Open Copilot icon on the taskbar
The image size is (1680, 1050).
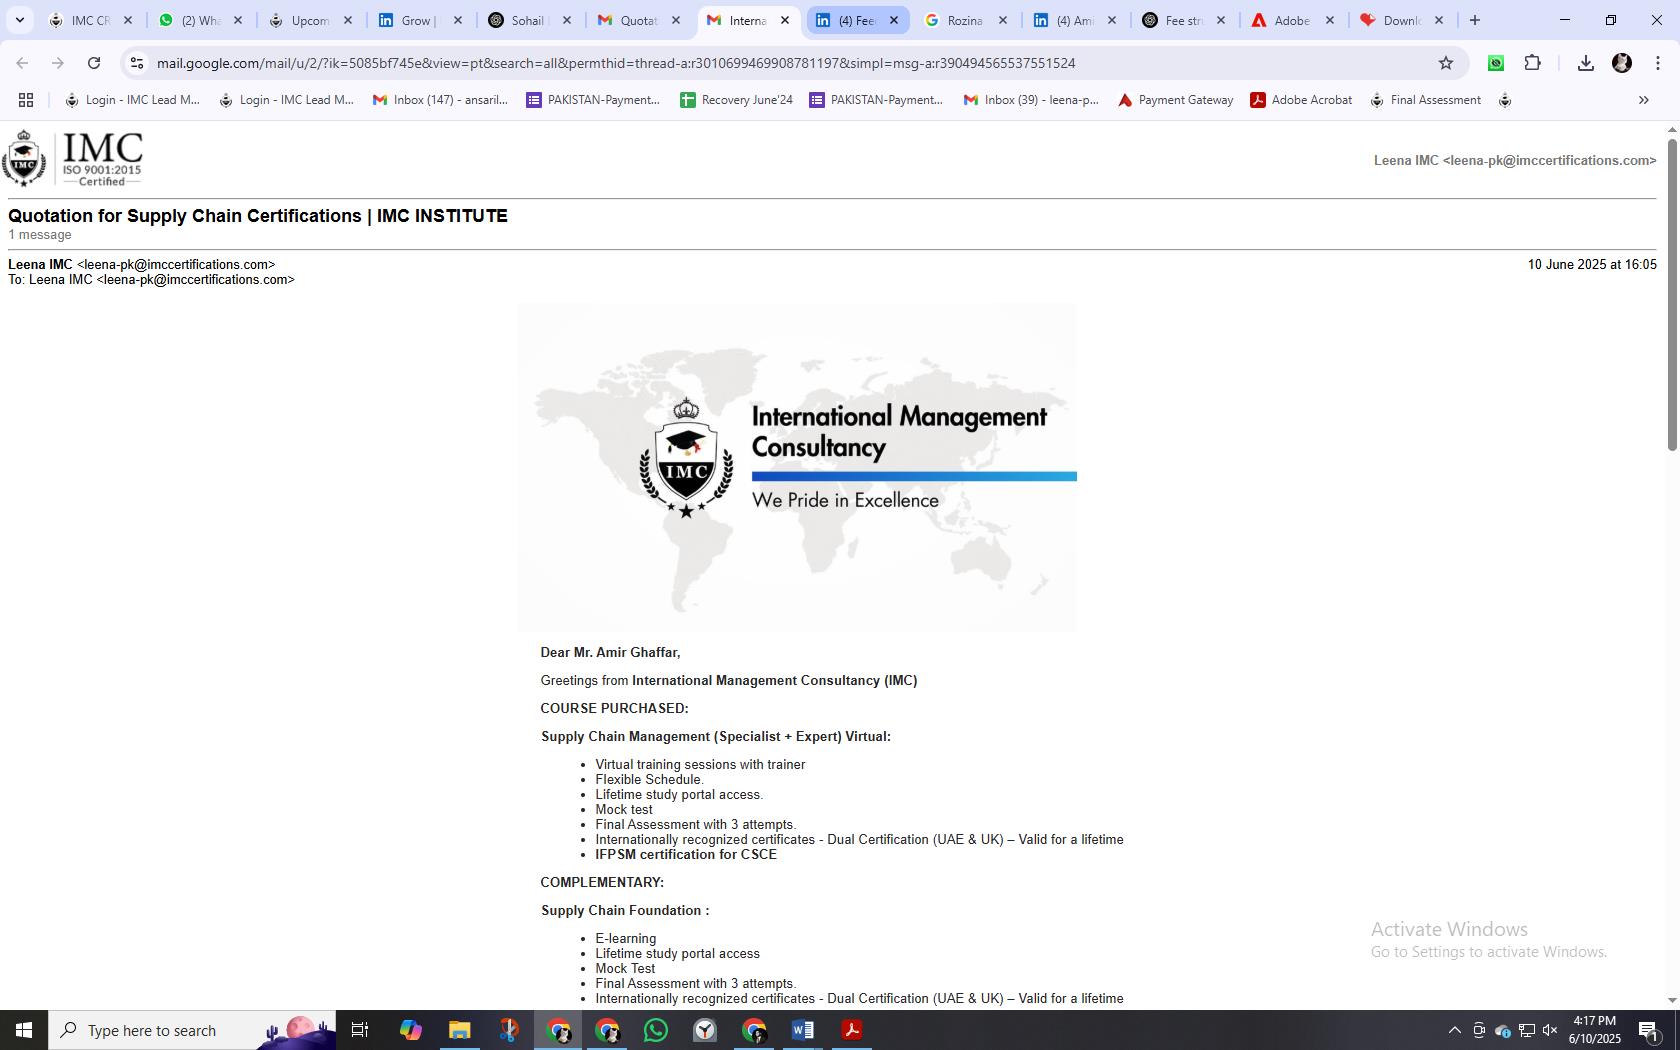coord(410,1030)
